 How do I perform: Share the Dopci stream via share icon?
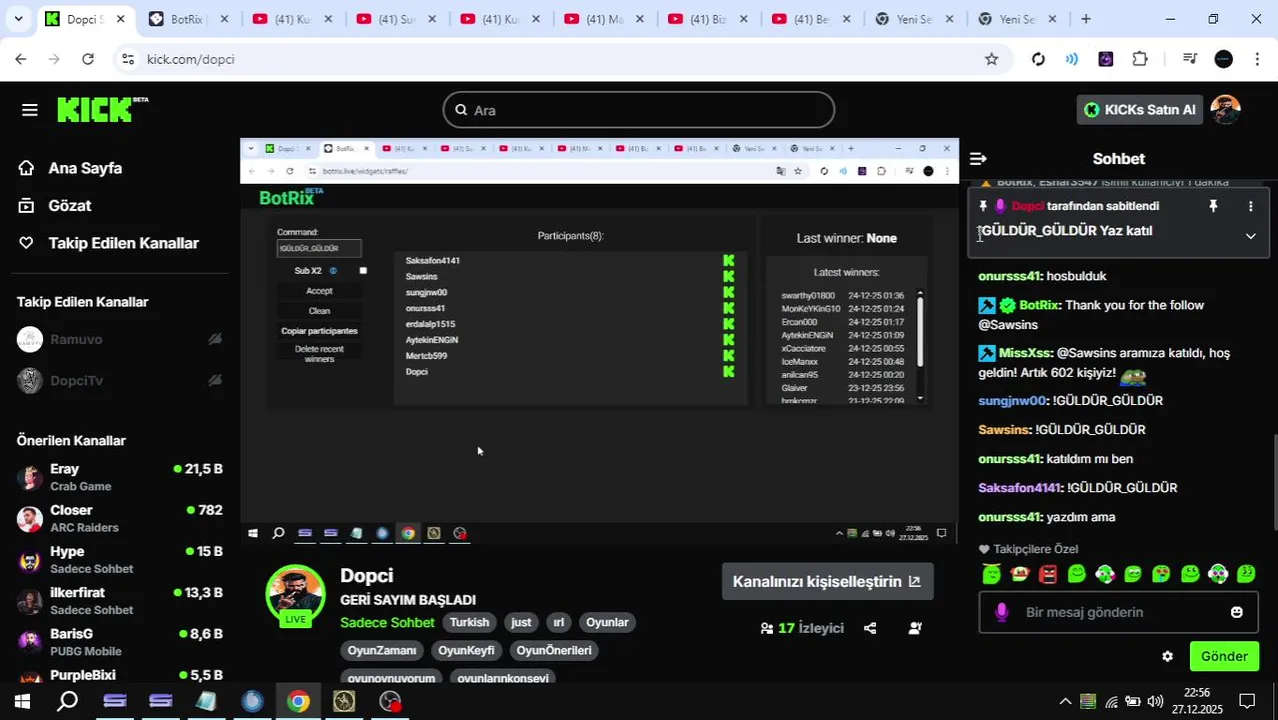(x=870, y=628)
